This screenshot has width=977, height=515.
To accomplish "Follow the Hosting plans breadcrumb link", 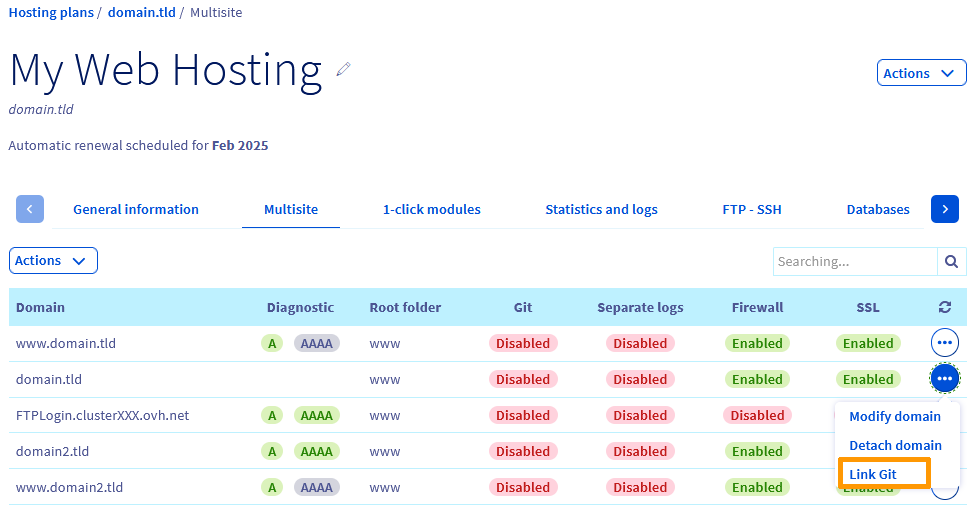I will [50, 13].
